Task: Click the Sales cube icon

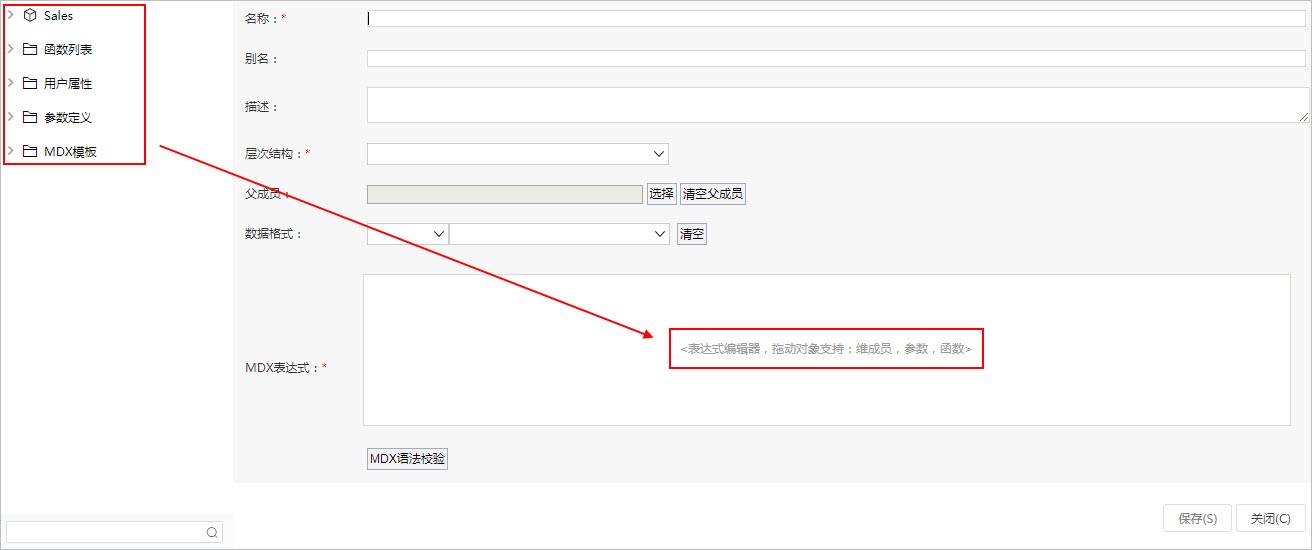Action: [x=29, y=16]
